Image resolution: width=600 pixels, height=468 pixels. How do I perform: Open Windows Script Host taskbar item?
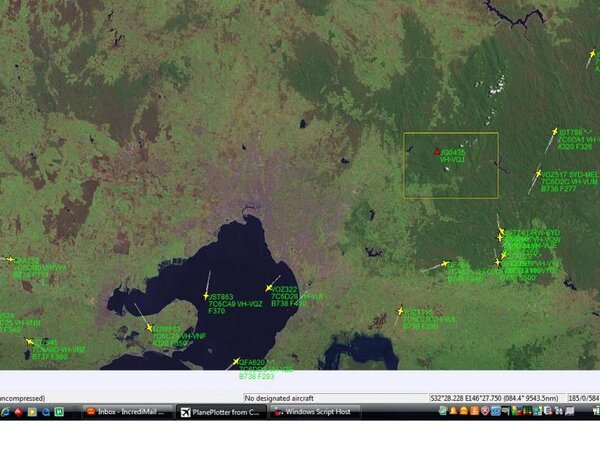click(310, 411)
